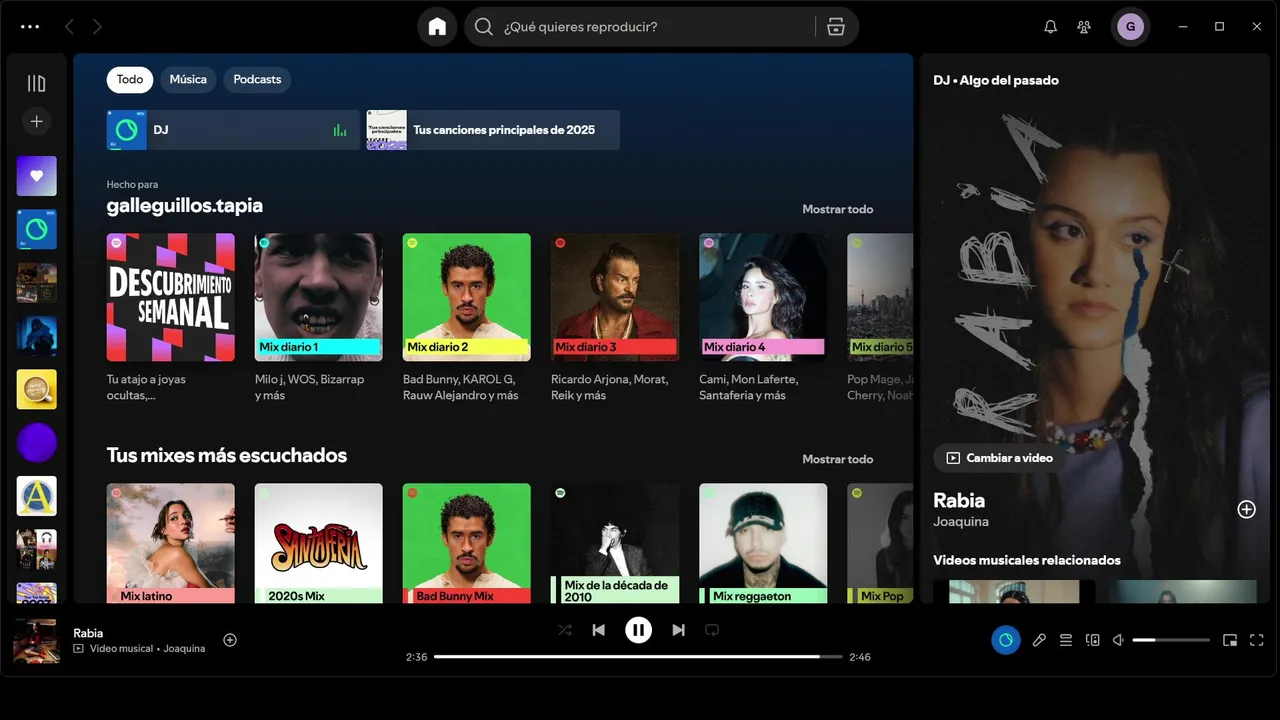Open artist Joaquina in right panel
Image resolution: width=1280 pixels, height=720 pixels.
(x=961, y=522)
